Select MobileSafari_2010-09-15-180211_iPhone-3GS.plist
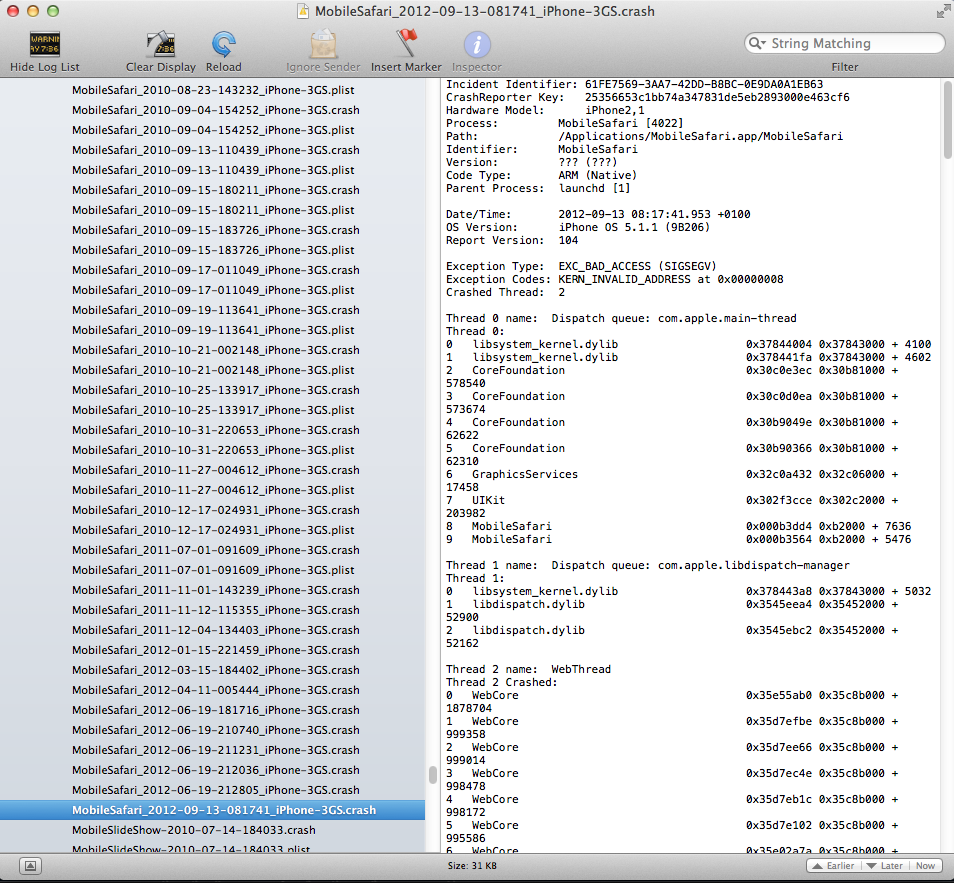This screenshot has height=883, width=954. (x=213, y=210)
